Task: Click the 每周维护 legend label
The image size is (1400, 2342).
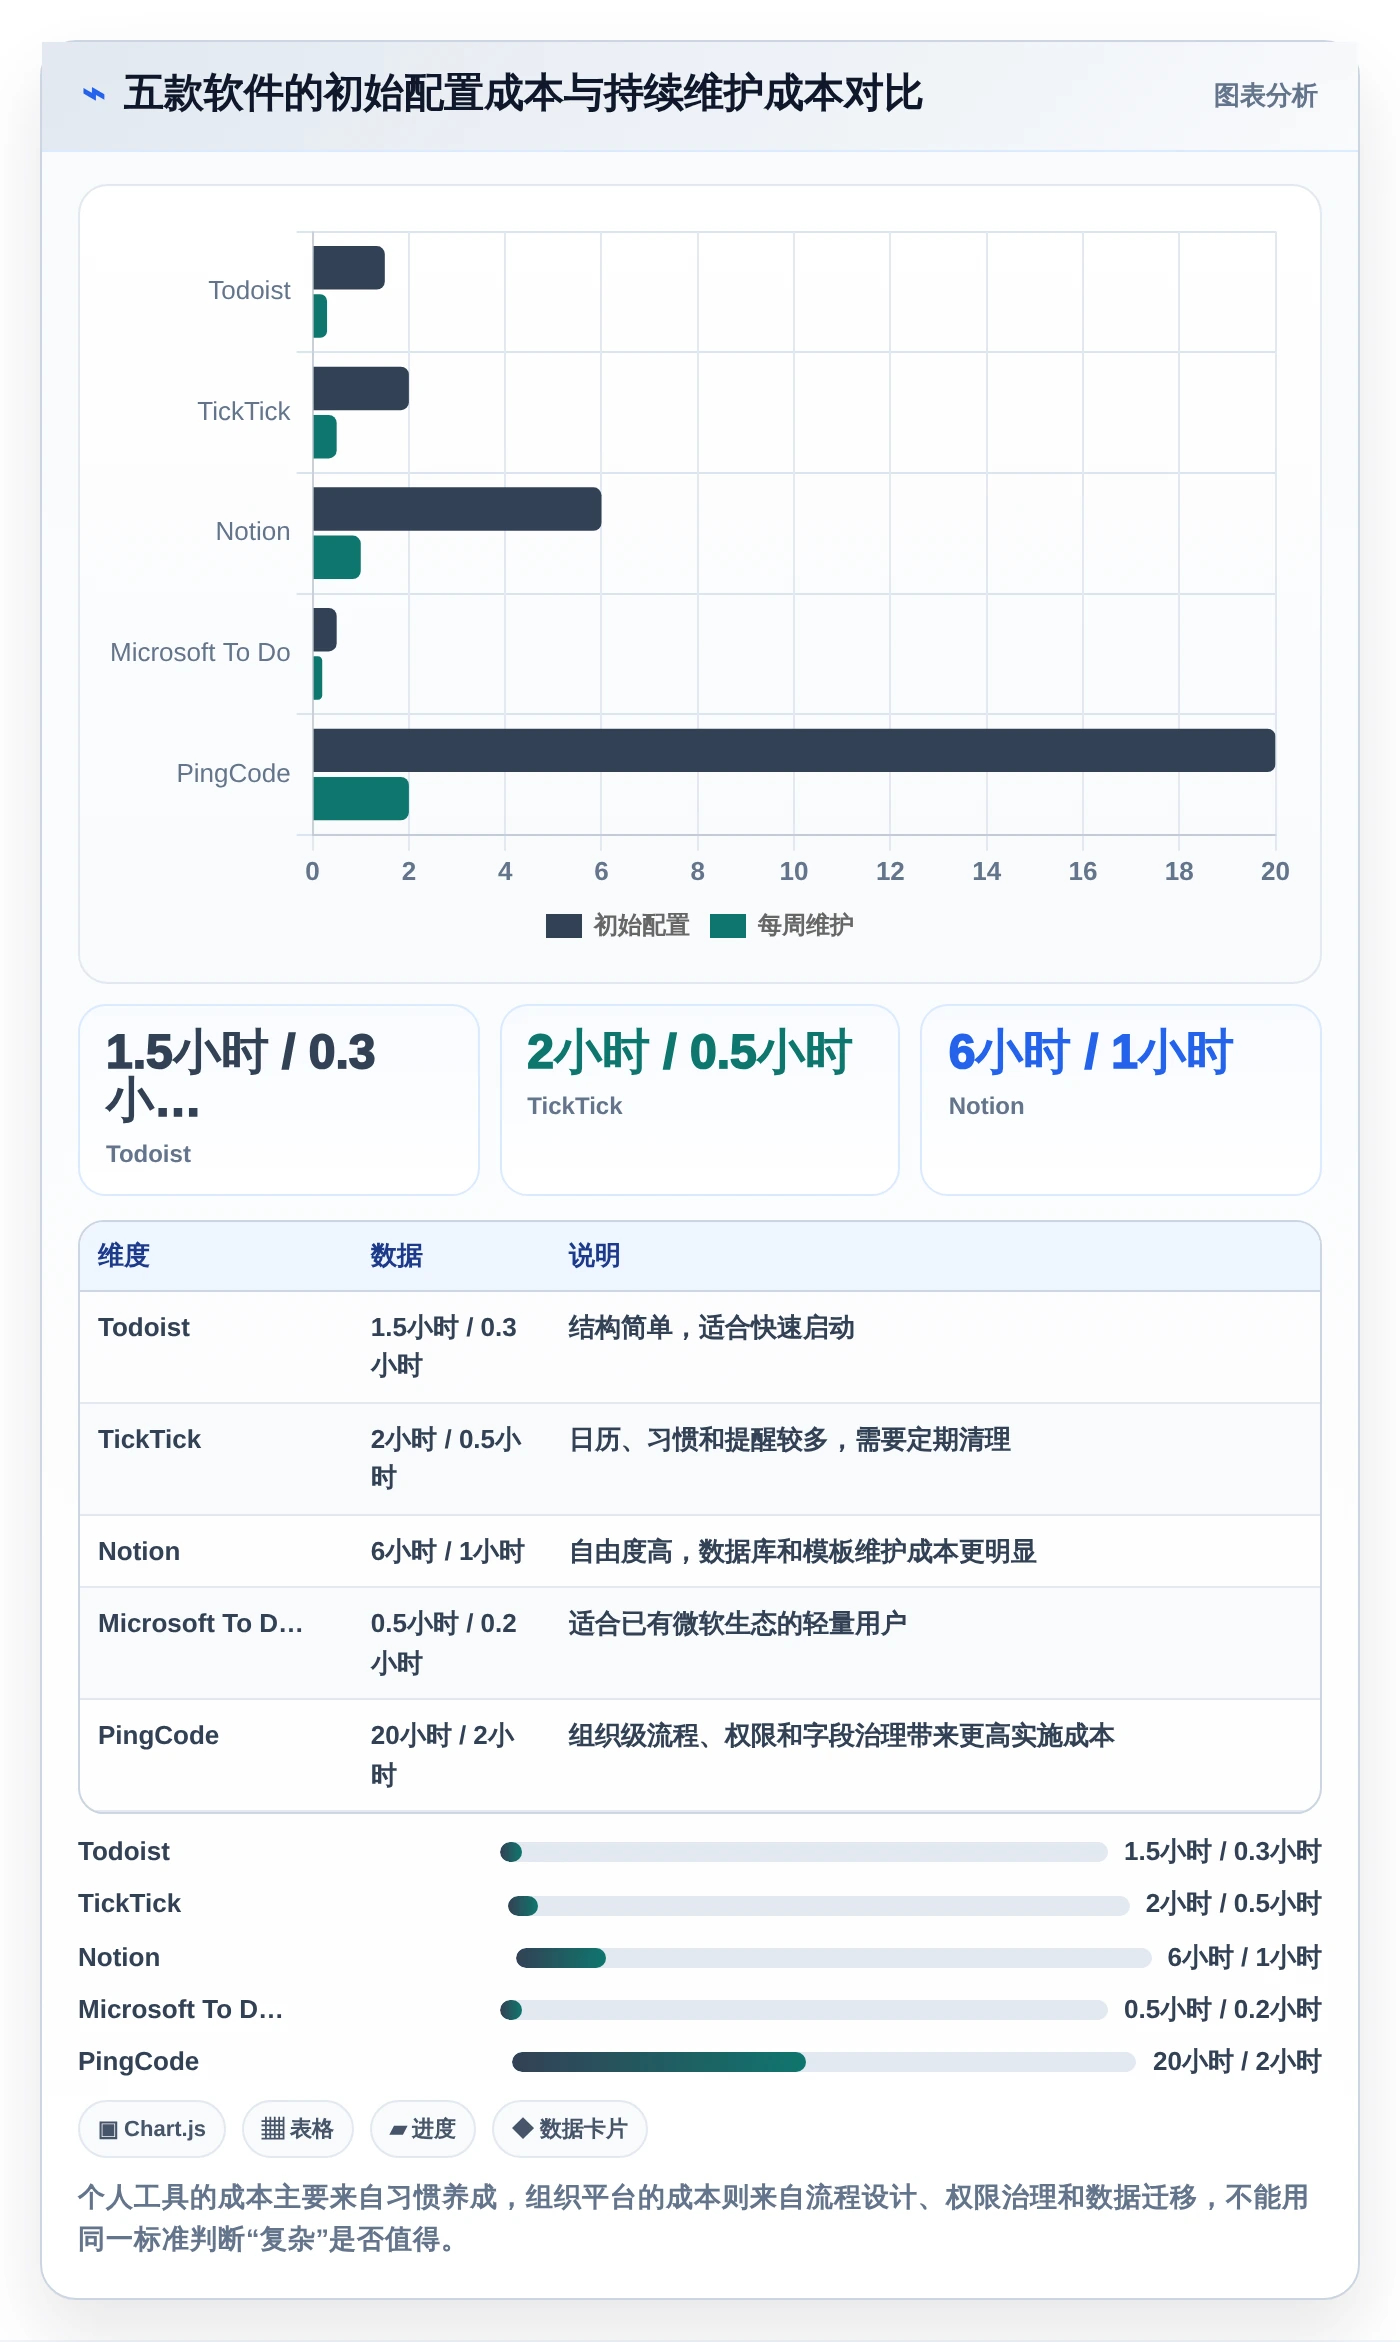Action: pyautogui.click(x=806, y=926)
